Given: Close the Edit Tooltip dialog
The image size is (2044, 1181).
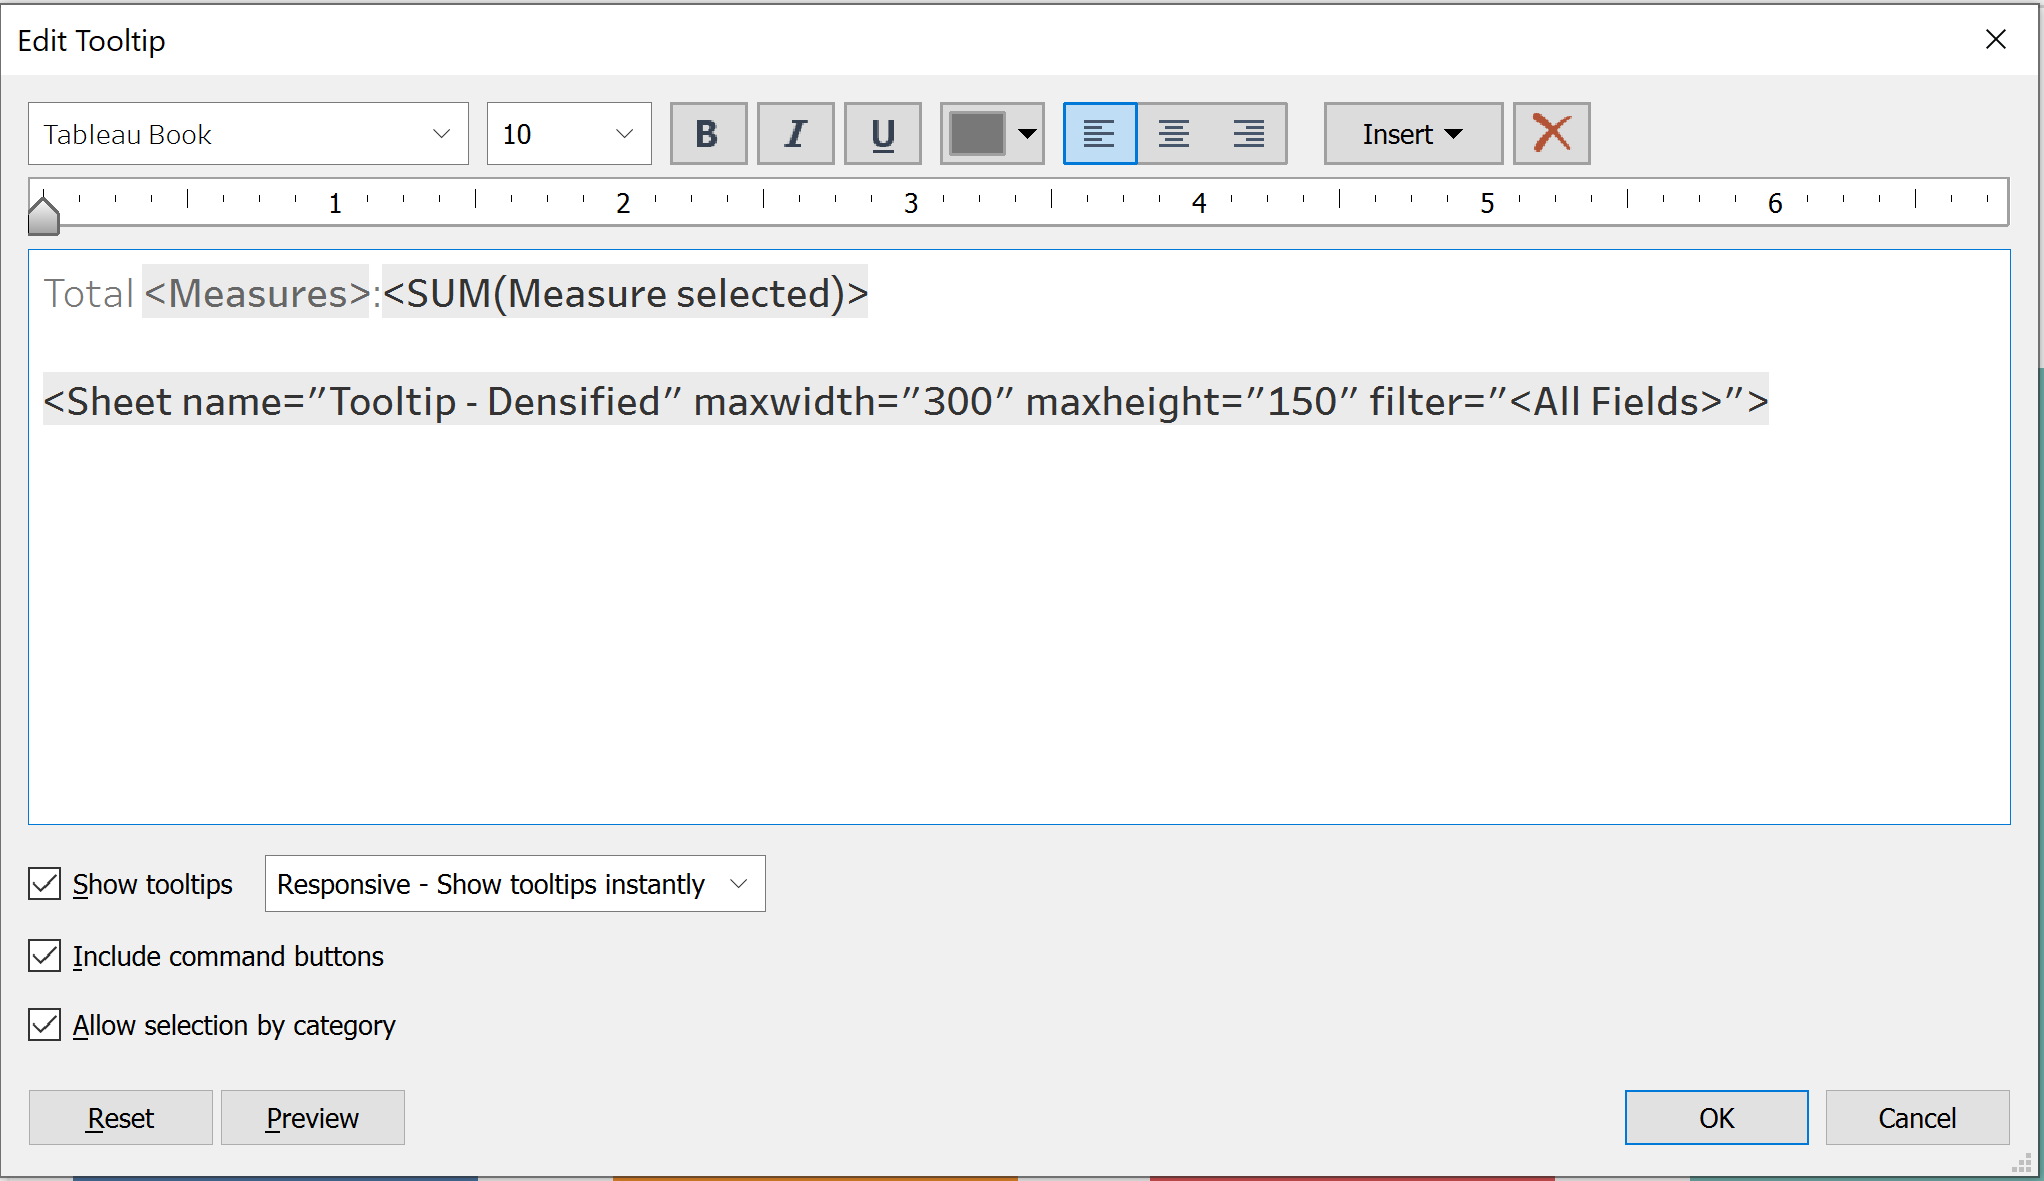Looking at the screenshot, I should pos(1995,39).
